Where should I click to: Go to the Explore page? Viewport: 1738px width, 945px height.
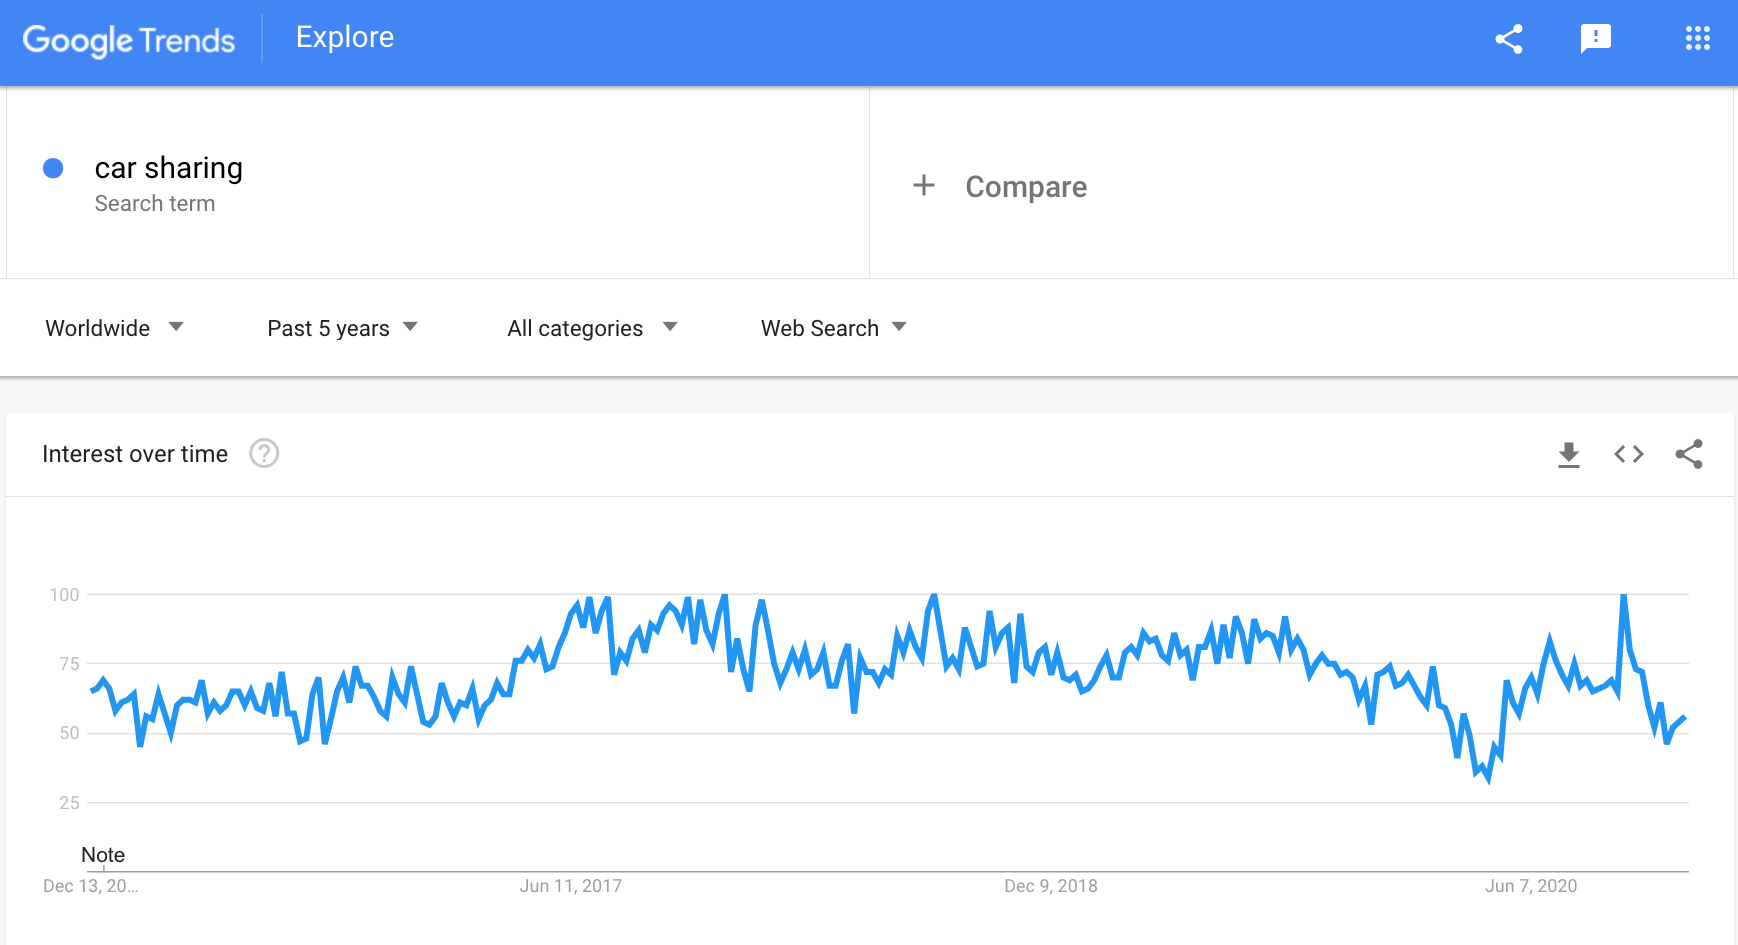[x=345, y=38]
